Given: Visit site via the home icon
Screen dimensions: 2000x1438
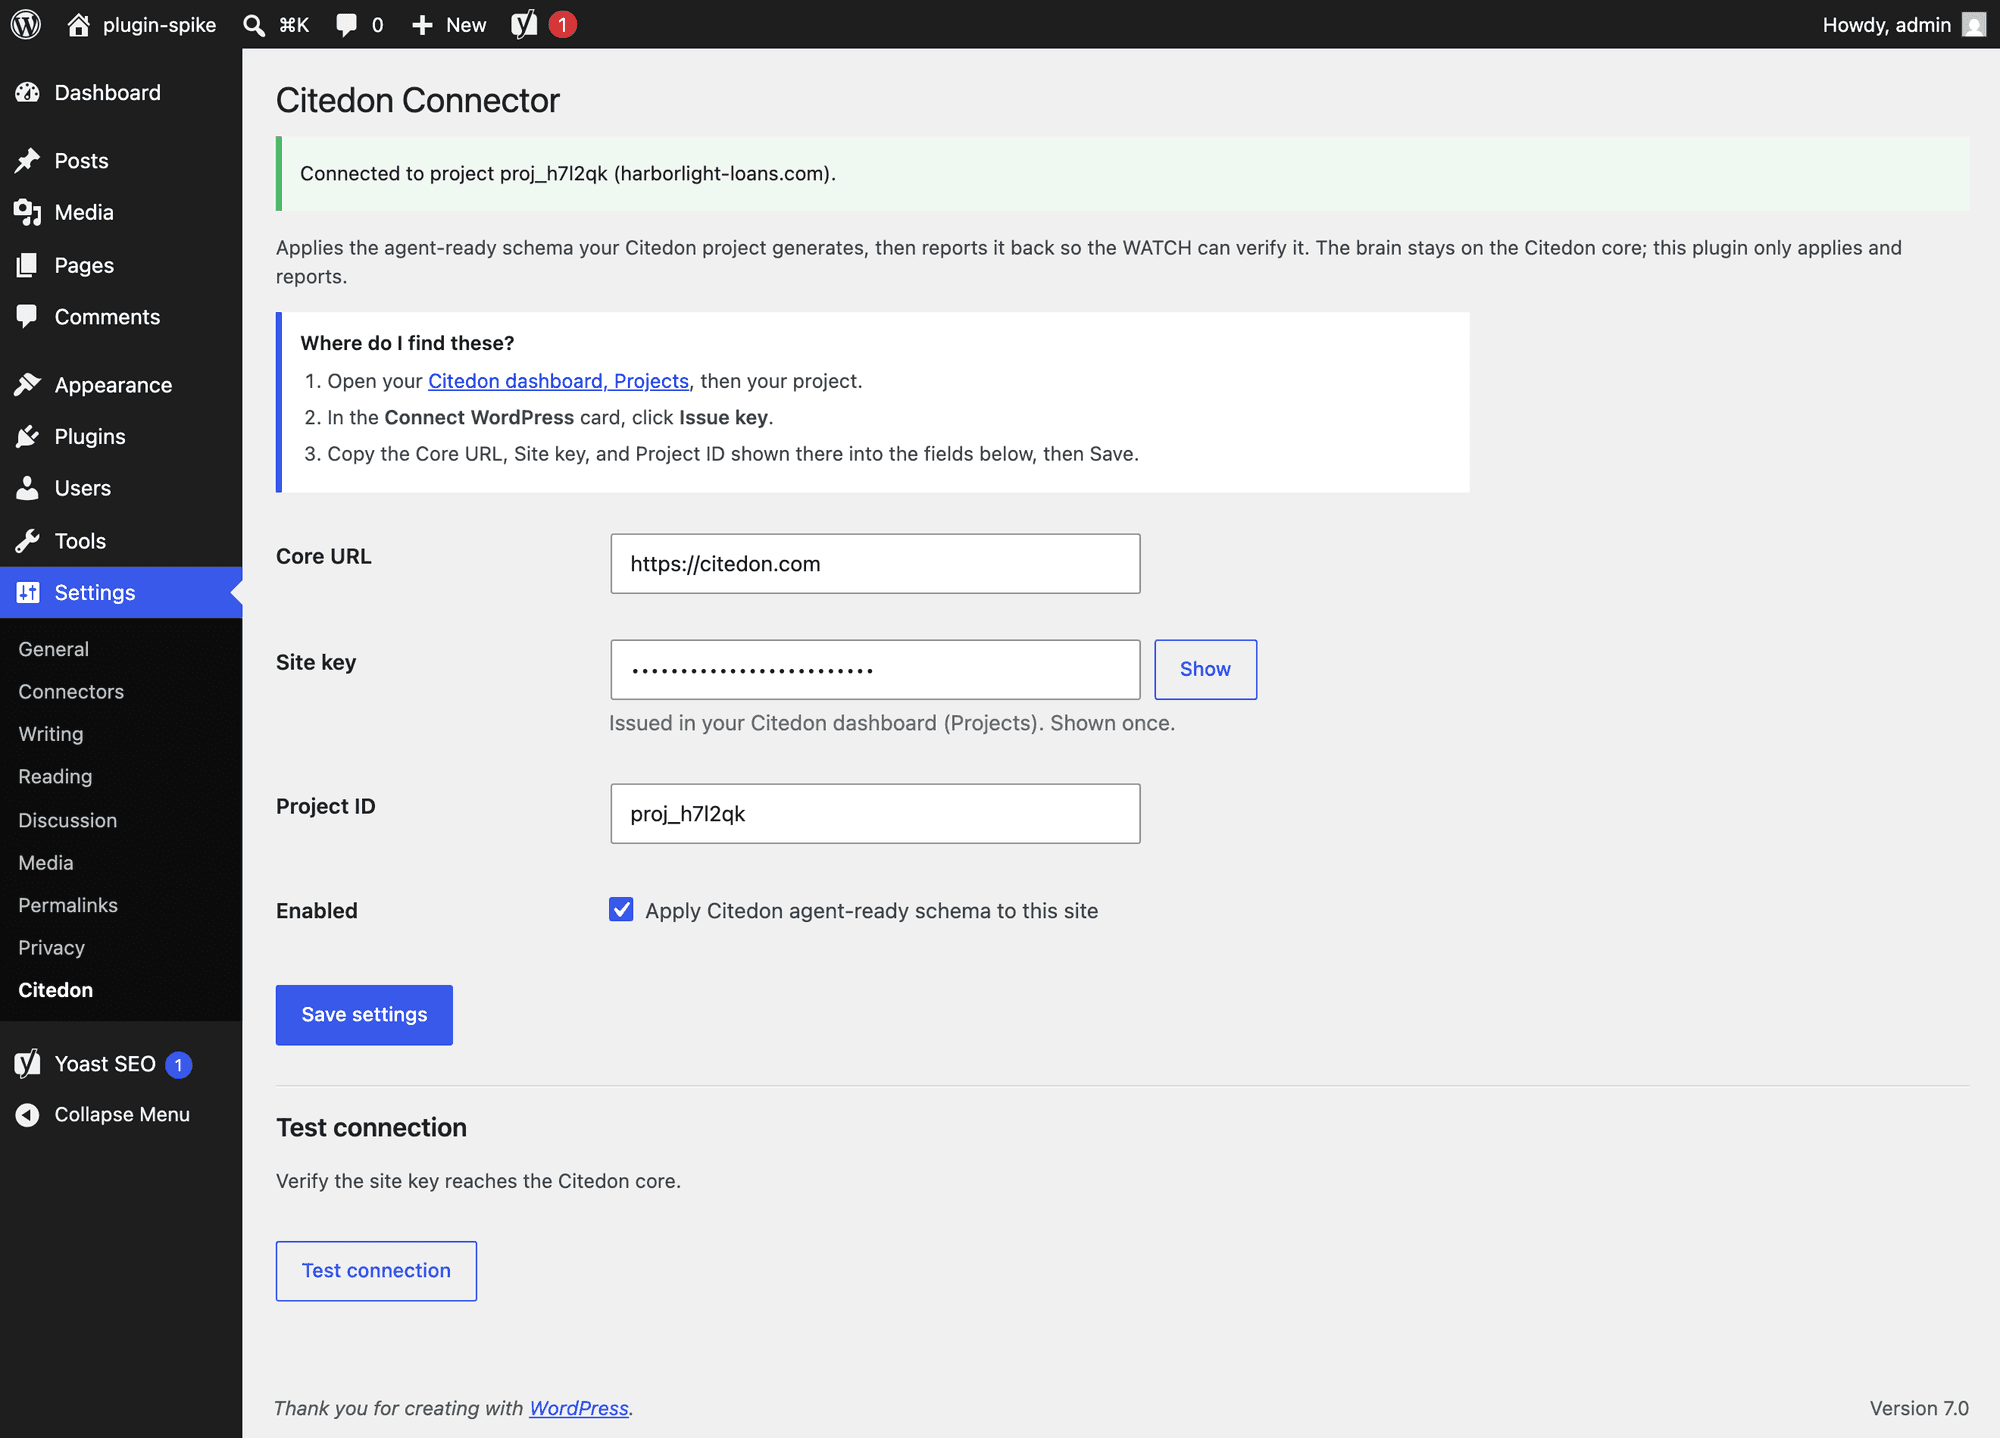Looking at the screenshot, I should (78, 24).
